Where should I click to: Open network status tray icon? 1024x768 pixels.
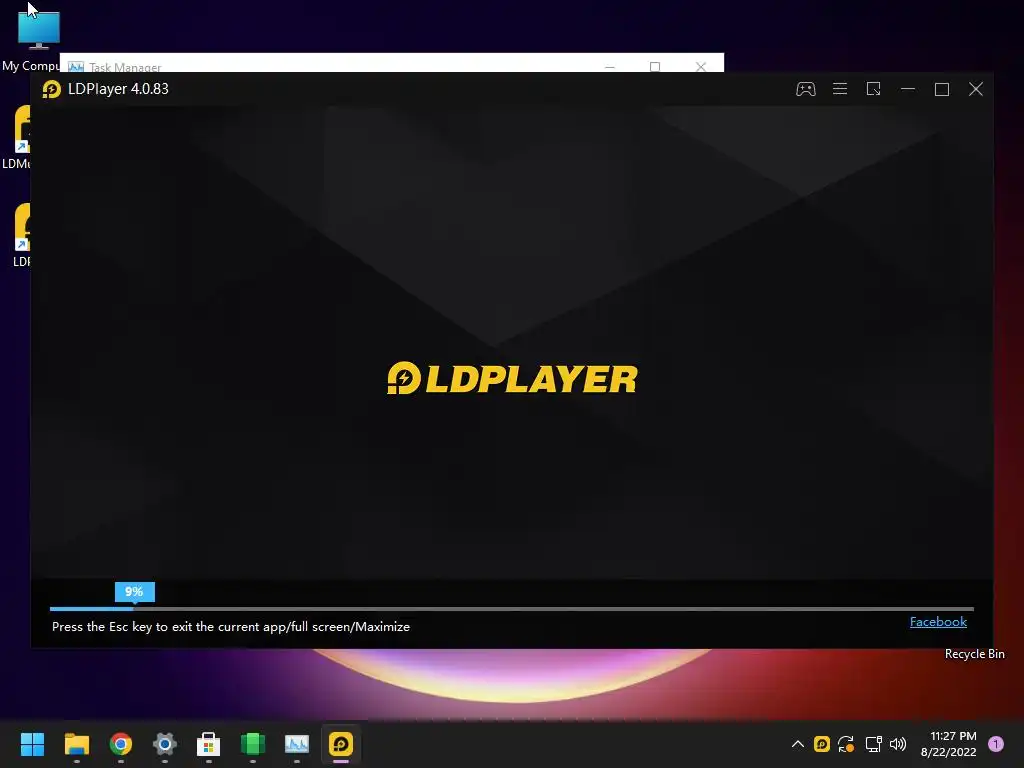(x=873, y=744)
